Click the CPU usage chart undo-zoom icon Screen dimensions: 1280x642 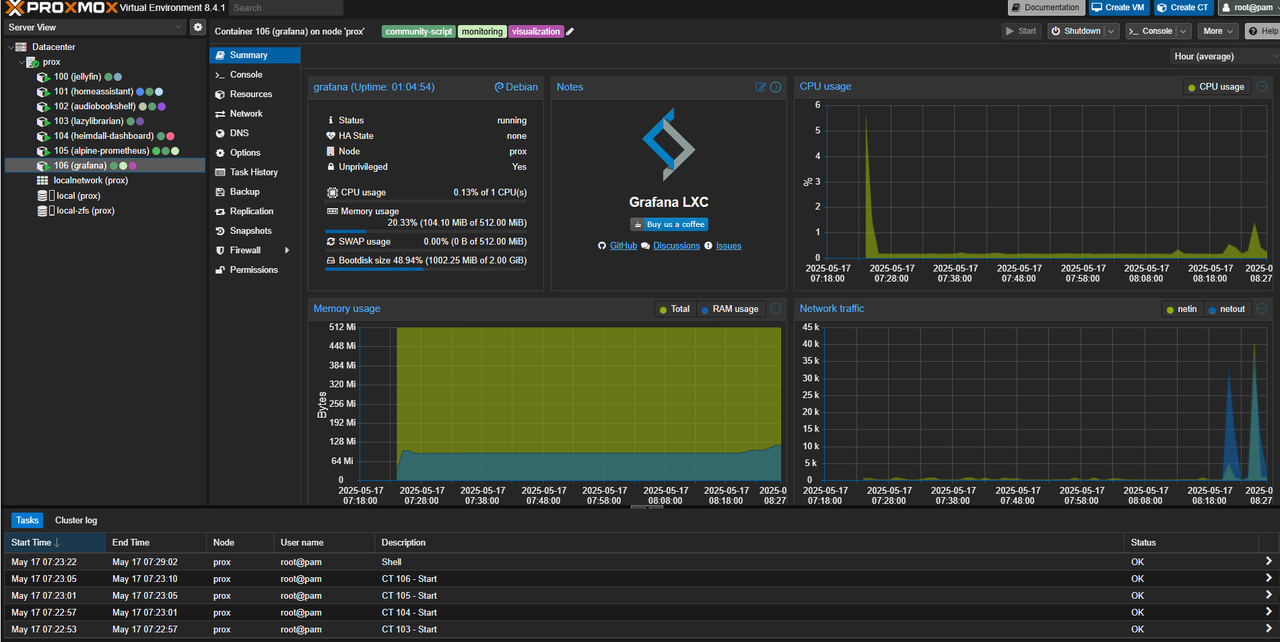(x=1264, y=87)
